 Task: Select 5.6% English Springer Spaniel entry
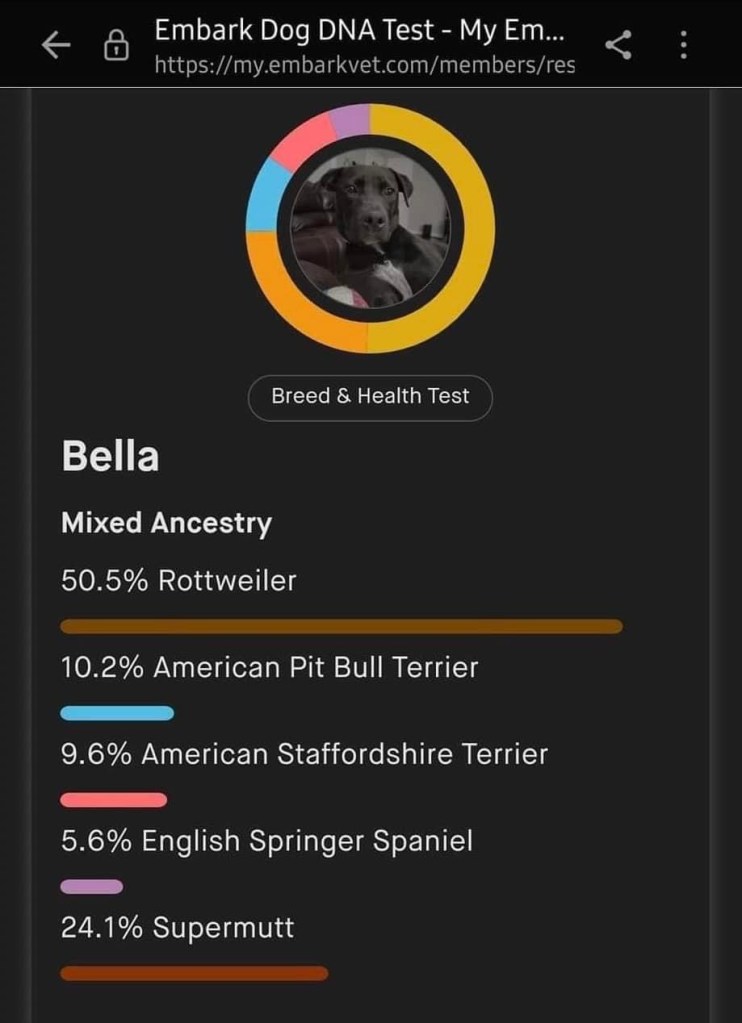coord(267,841)
